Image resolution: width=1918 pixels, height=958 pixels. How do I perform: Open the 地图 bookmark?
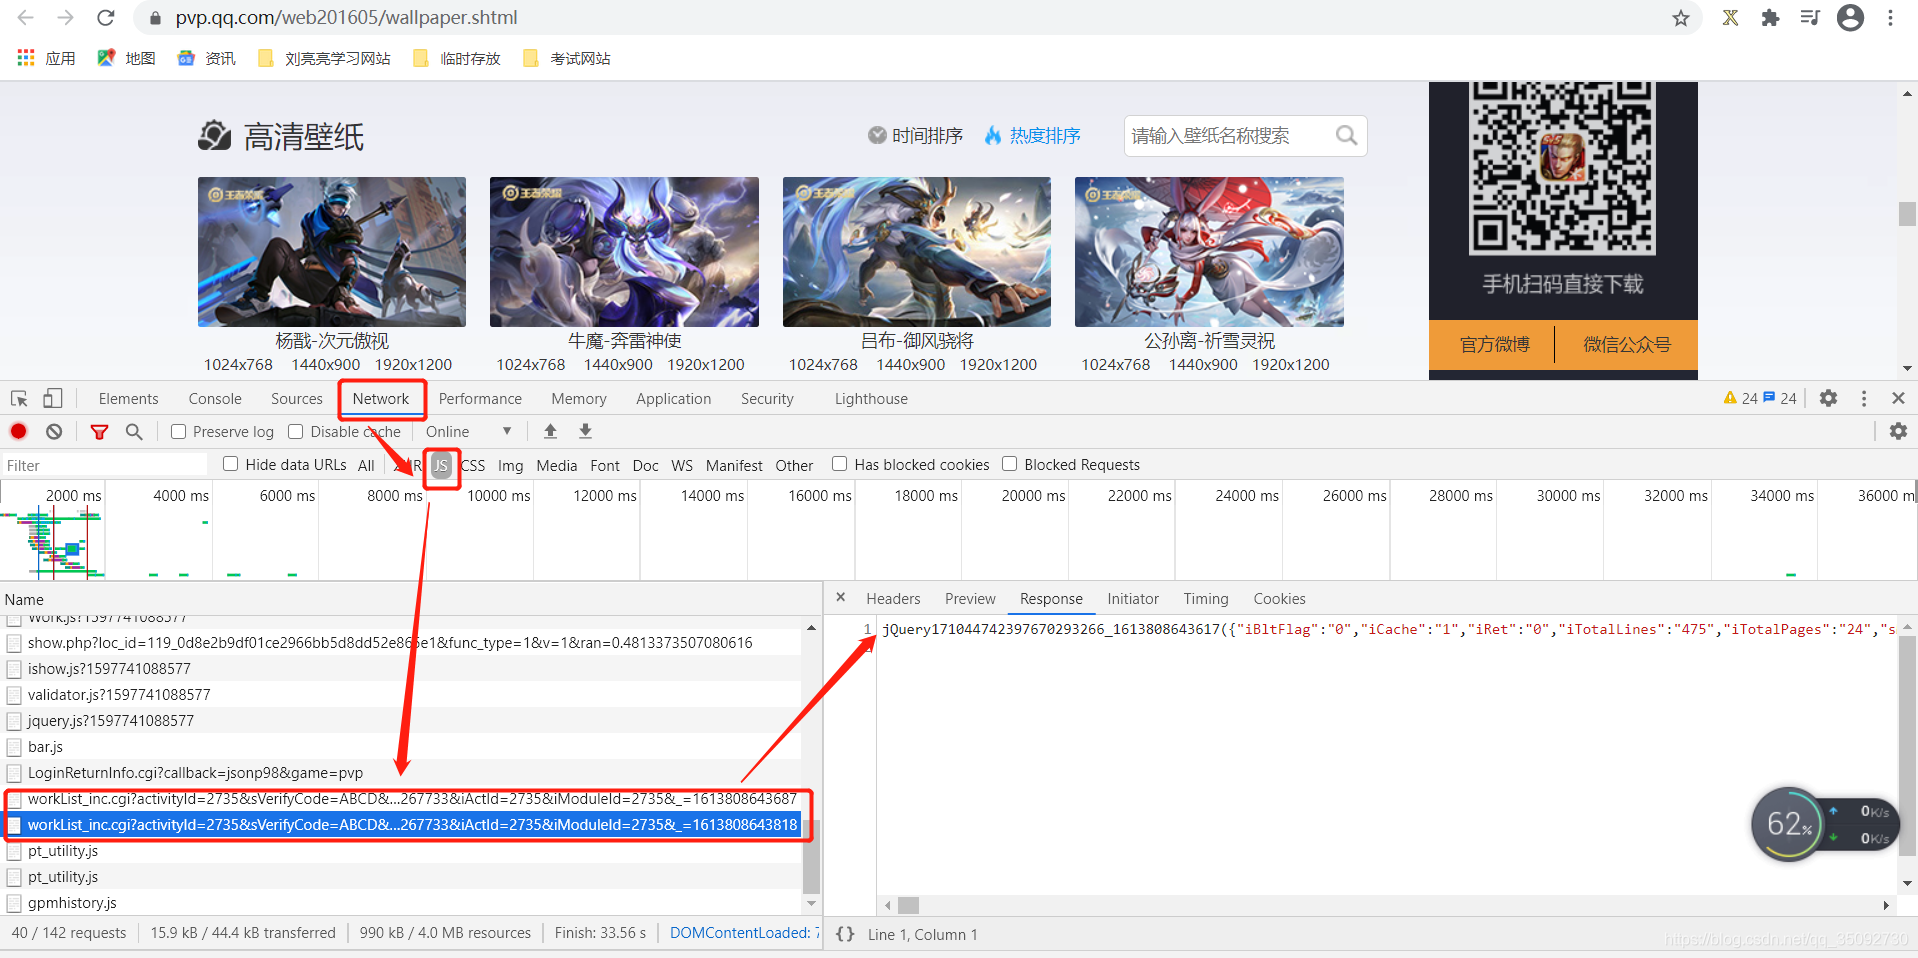(x=126, y=58)
